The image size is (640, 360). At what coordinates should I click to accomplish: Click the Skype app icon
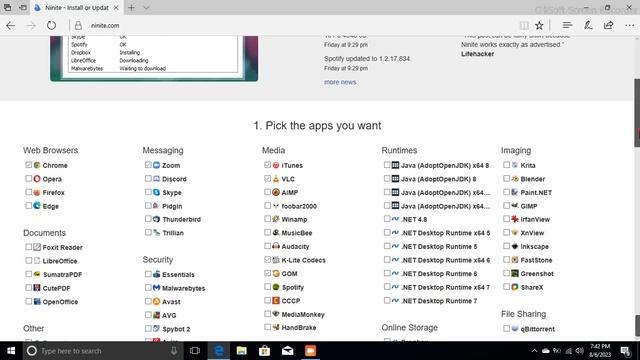click(156, 192)
